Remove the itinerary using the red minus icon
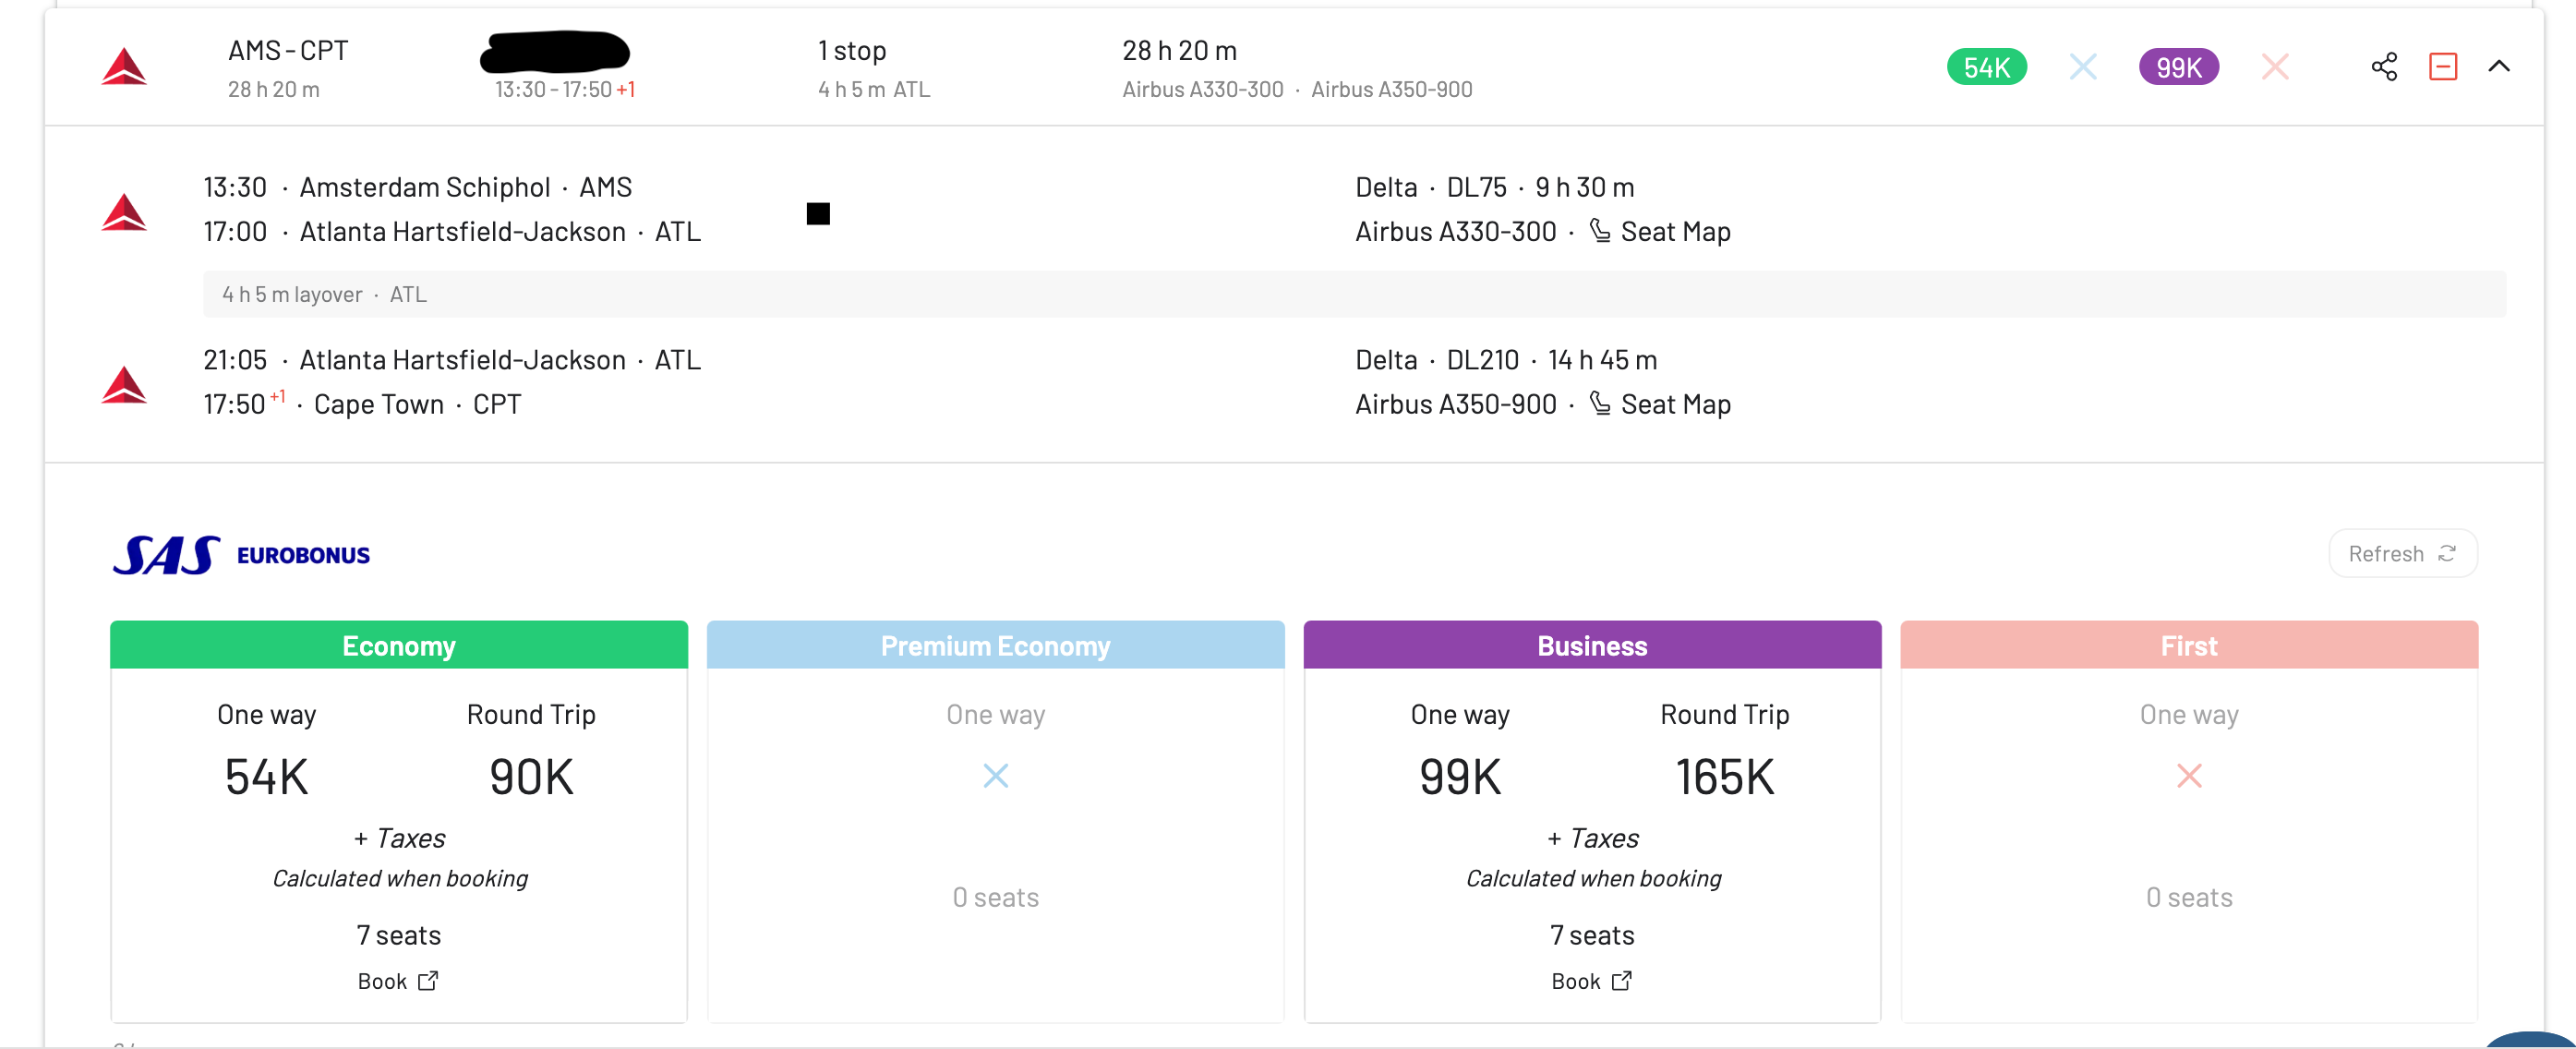This screenshot has width=2576, height=1049. pos(2443,66)
